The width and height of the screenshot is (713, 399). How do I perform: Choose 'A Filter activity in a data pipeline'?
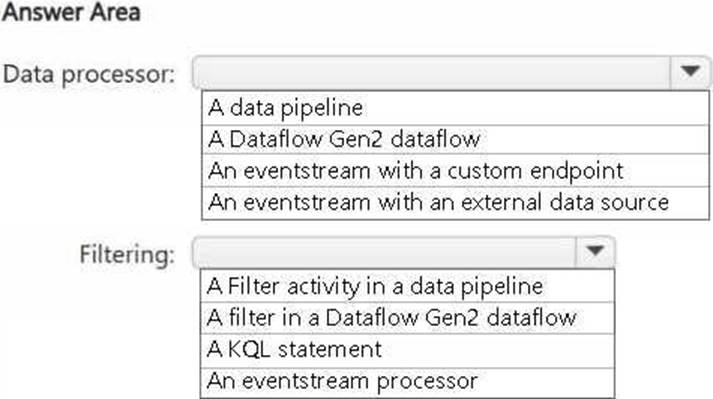tap(407, 286)
